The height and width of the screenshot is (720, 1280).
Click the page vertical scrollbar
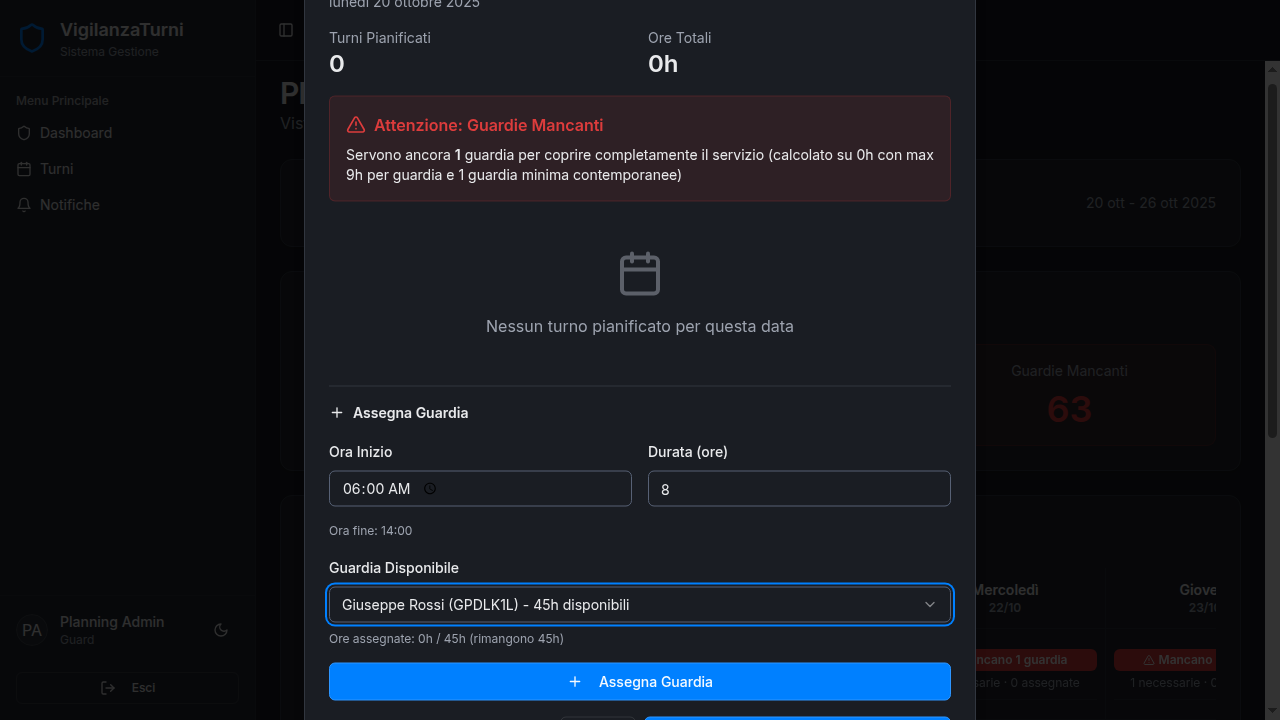(x=1273, y=250)
